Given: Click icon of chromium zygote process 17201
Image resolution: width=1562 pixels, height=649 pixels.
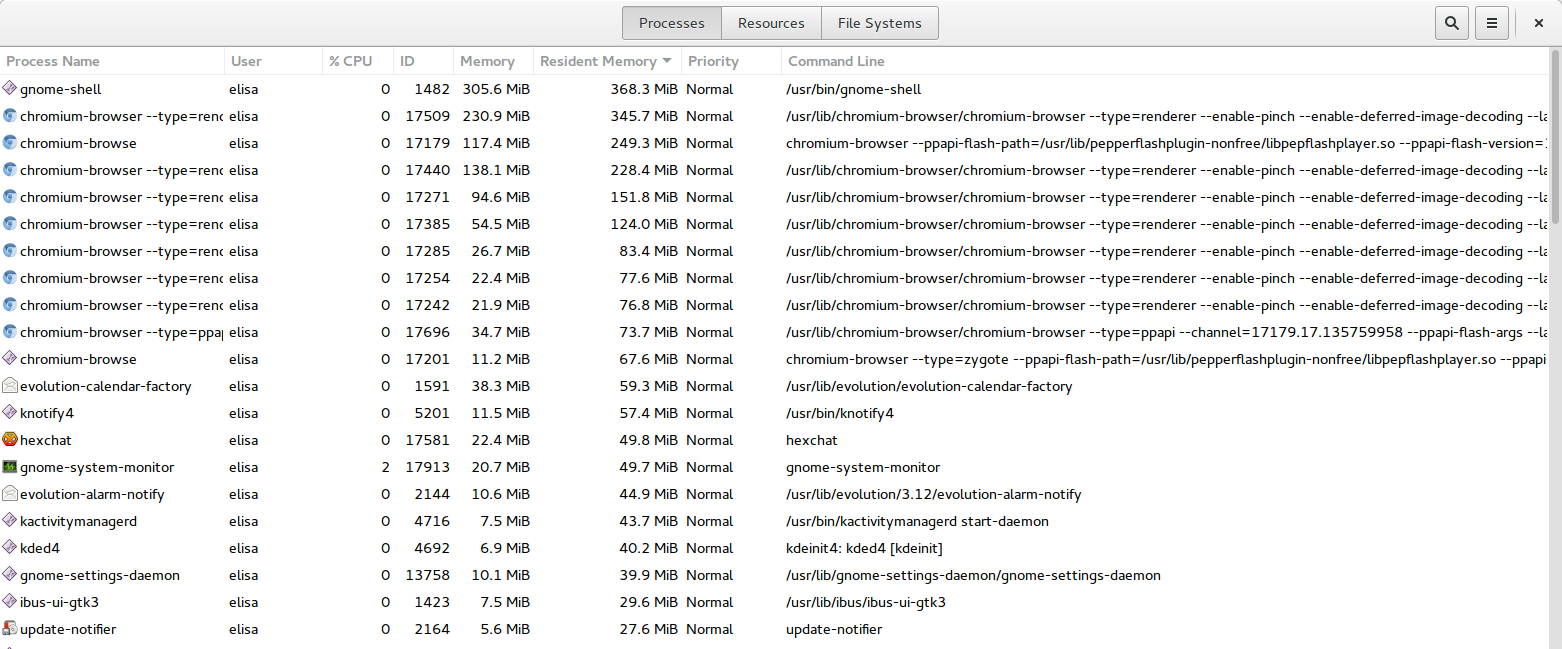Looking at the screenshot, I should coord(10,359).
